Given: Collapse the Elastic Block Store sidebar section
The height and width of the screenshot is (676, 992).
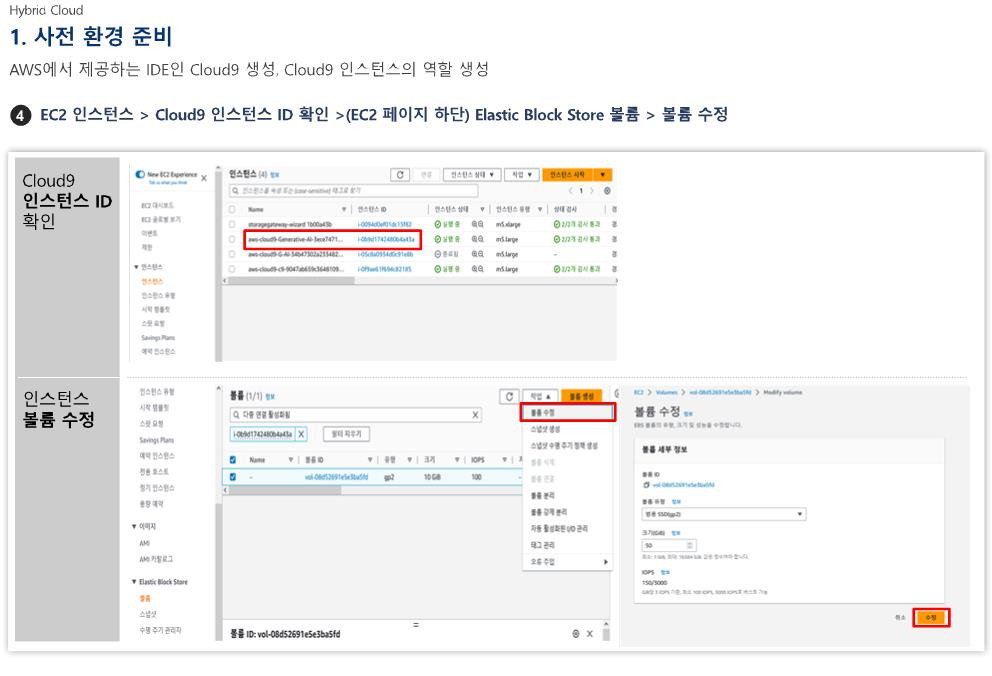Looking at the screenshot, I should [x=134, y=582].
